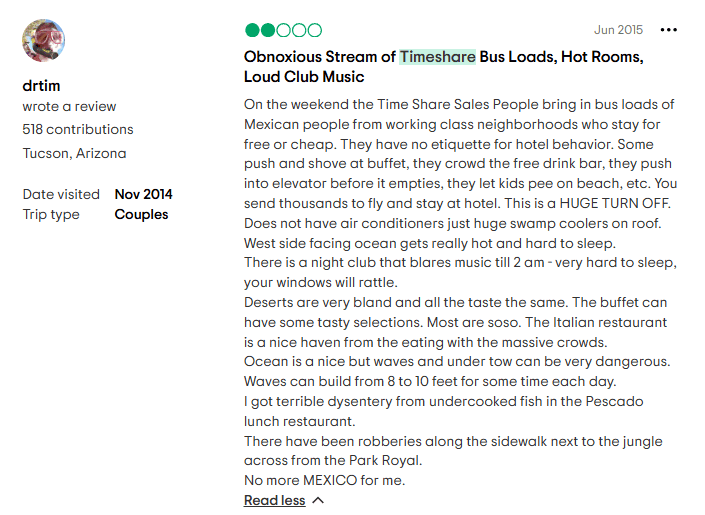The width and height of the screenshot is (705, 515).
Task: Click the Date visited label
Action: coord(61,194)
